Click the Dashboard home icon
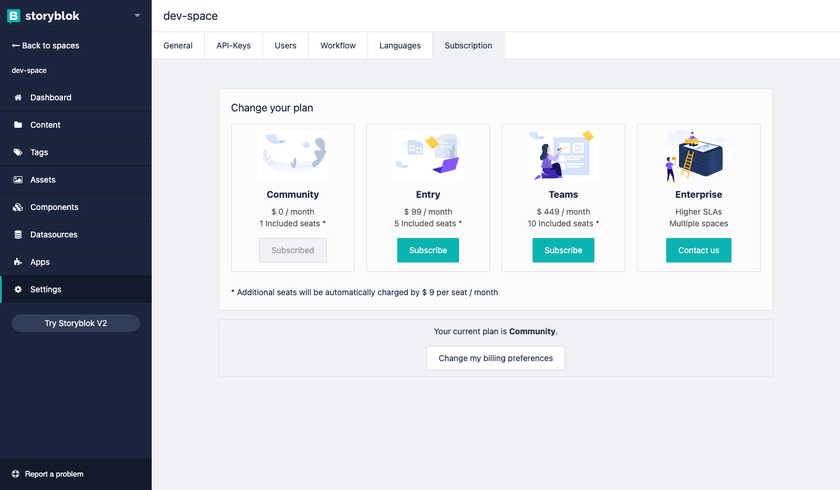Viewport: 840px width, 490px height. tap(18, 97)
